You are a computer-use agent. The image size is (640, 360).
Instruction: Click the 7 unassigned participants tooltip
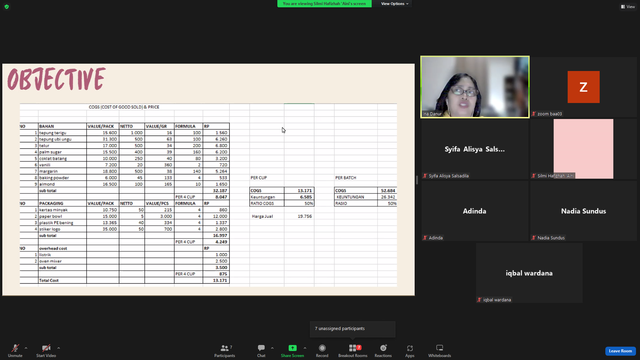pos(353,329)
